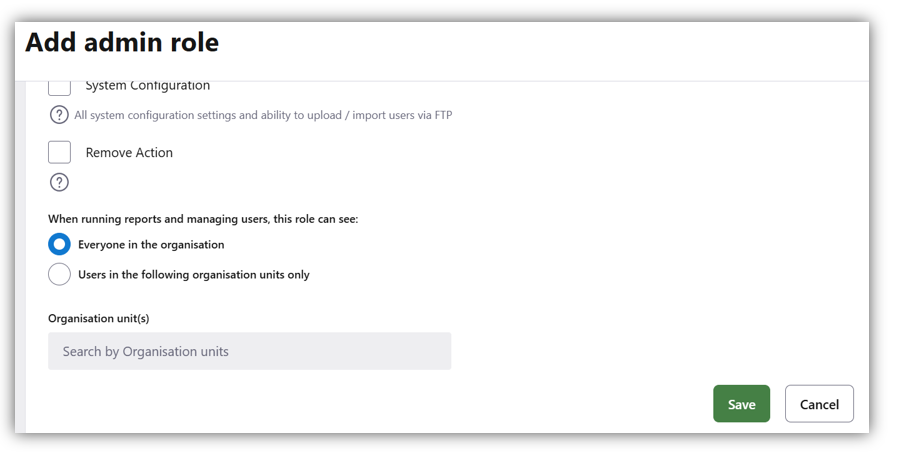Click help icon below Remove Action
The height and width of the screenshot is (468, 900).
[59, 182]
